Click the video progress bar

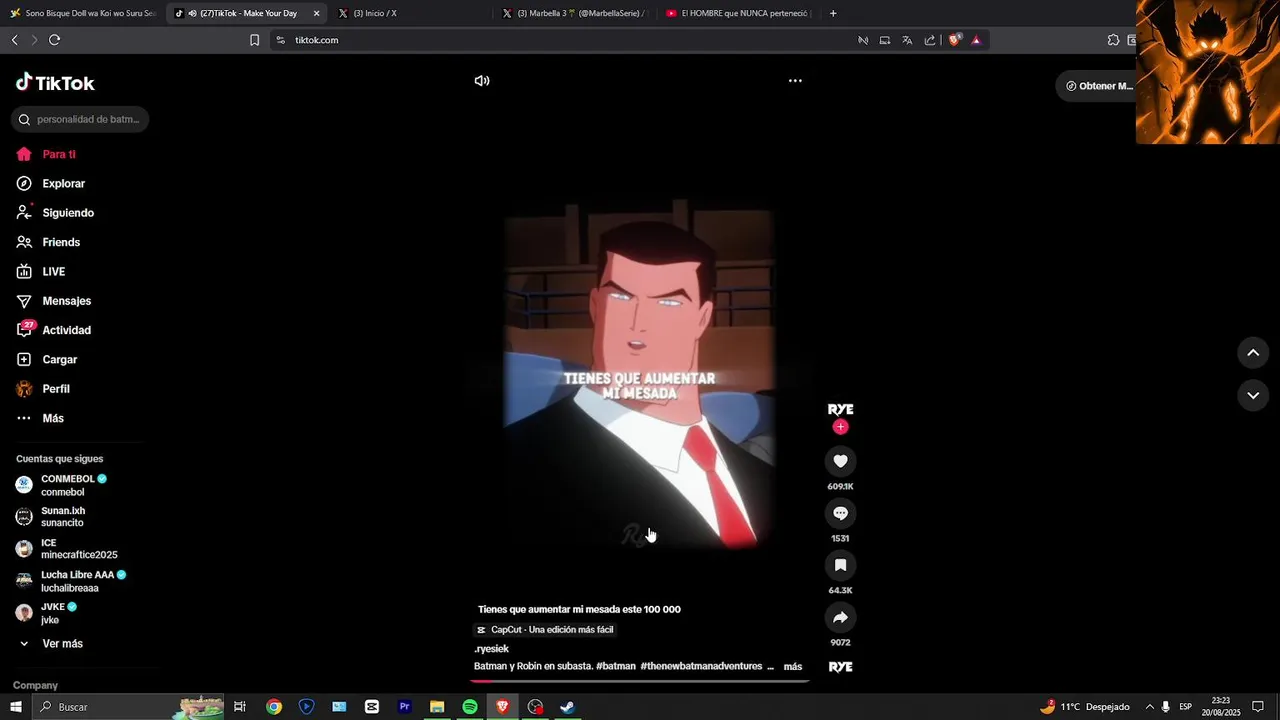(640, 681)
